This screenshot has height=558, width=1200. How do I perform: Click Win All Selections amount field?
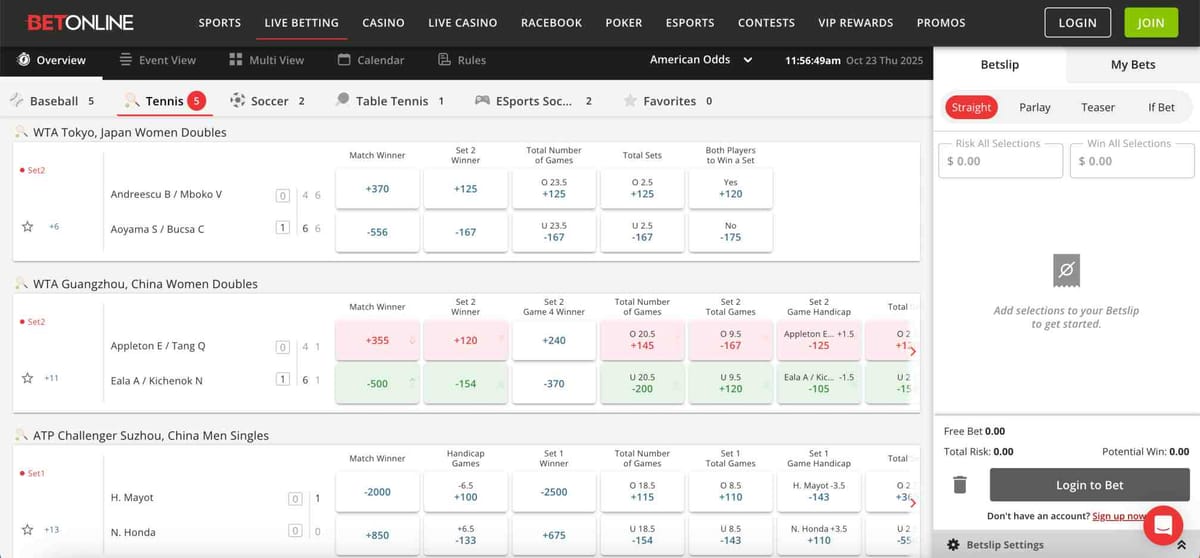pyautogui.click(x=1132, y=161)
